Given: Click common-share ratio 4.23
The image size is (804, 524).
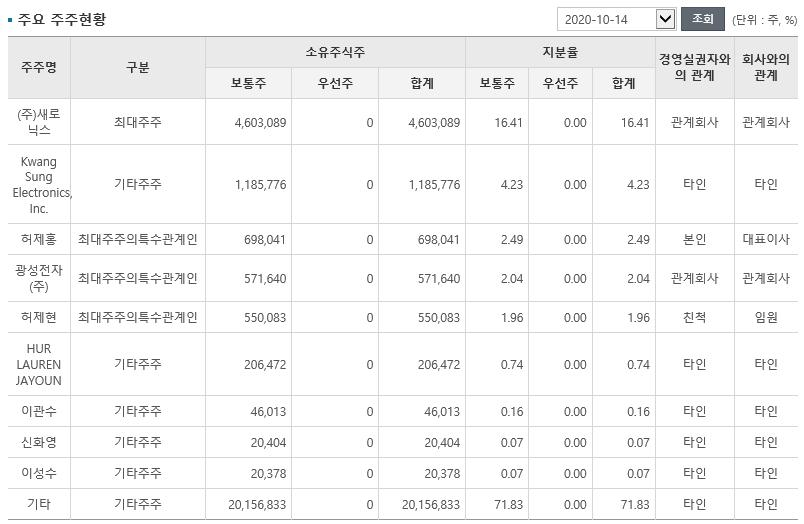Looking at the screenshot, I should [x=512, y=185].
